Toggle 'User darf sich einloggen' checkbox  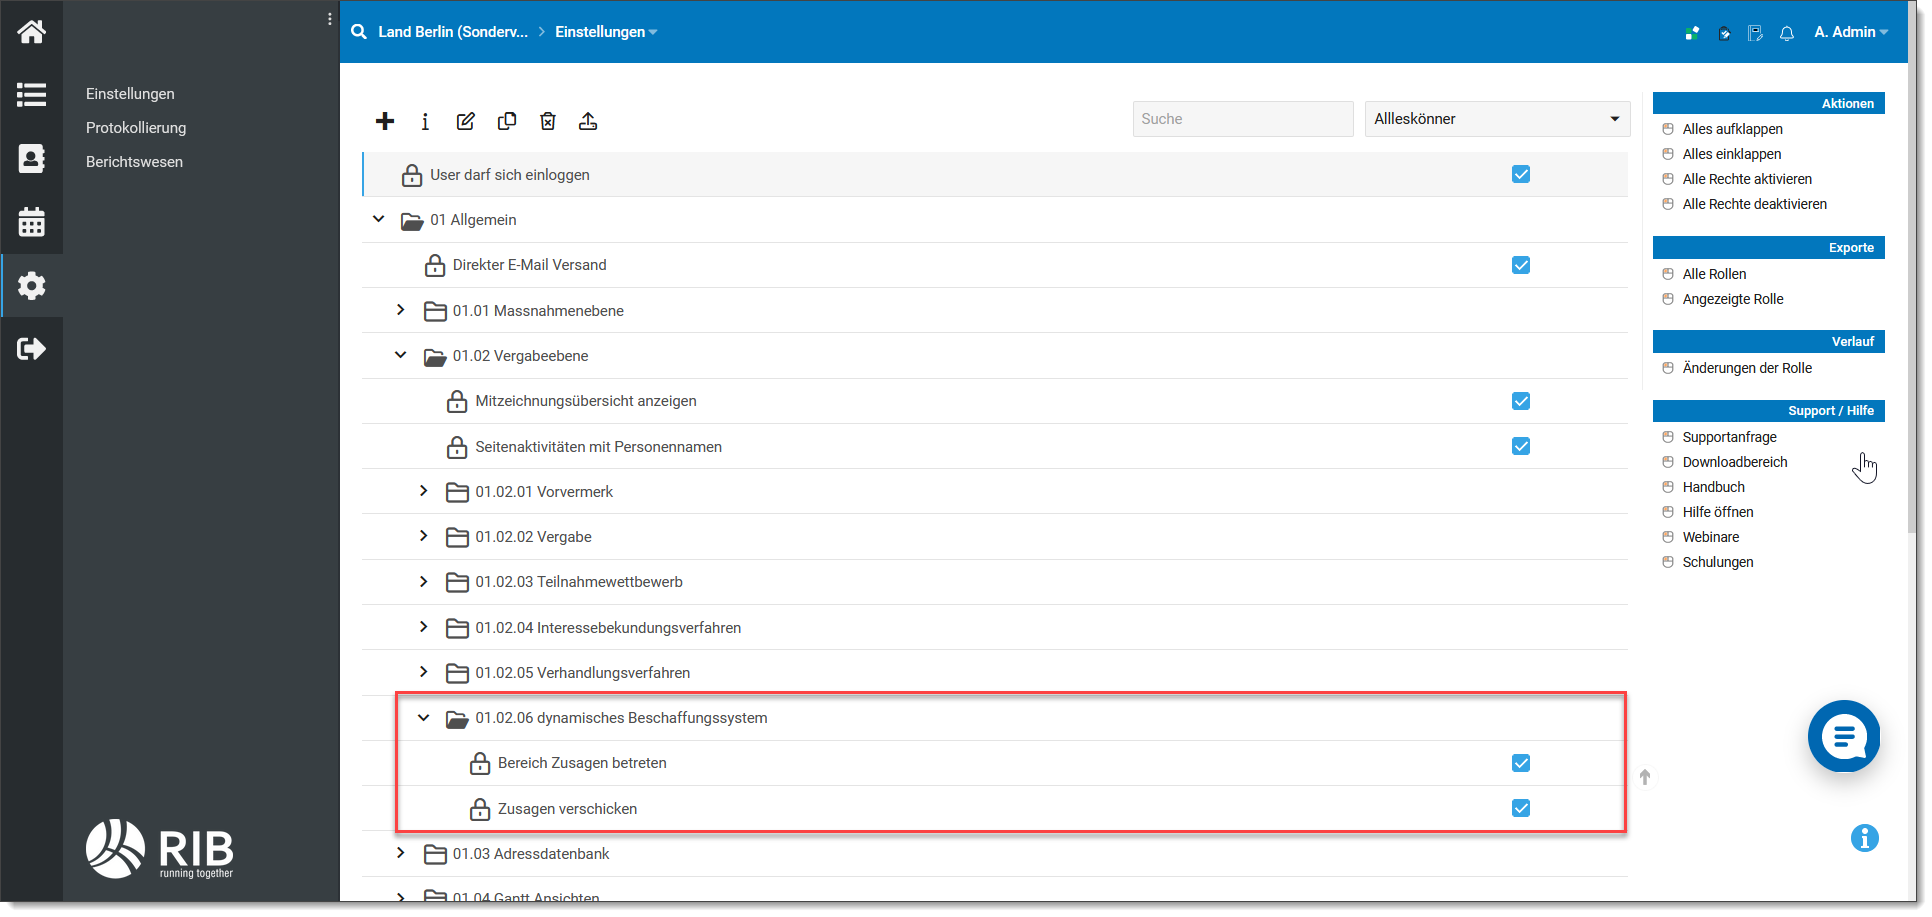[x=1521, y=174]
